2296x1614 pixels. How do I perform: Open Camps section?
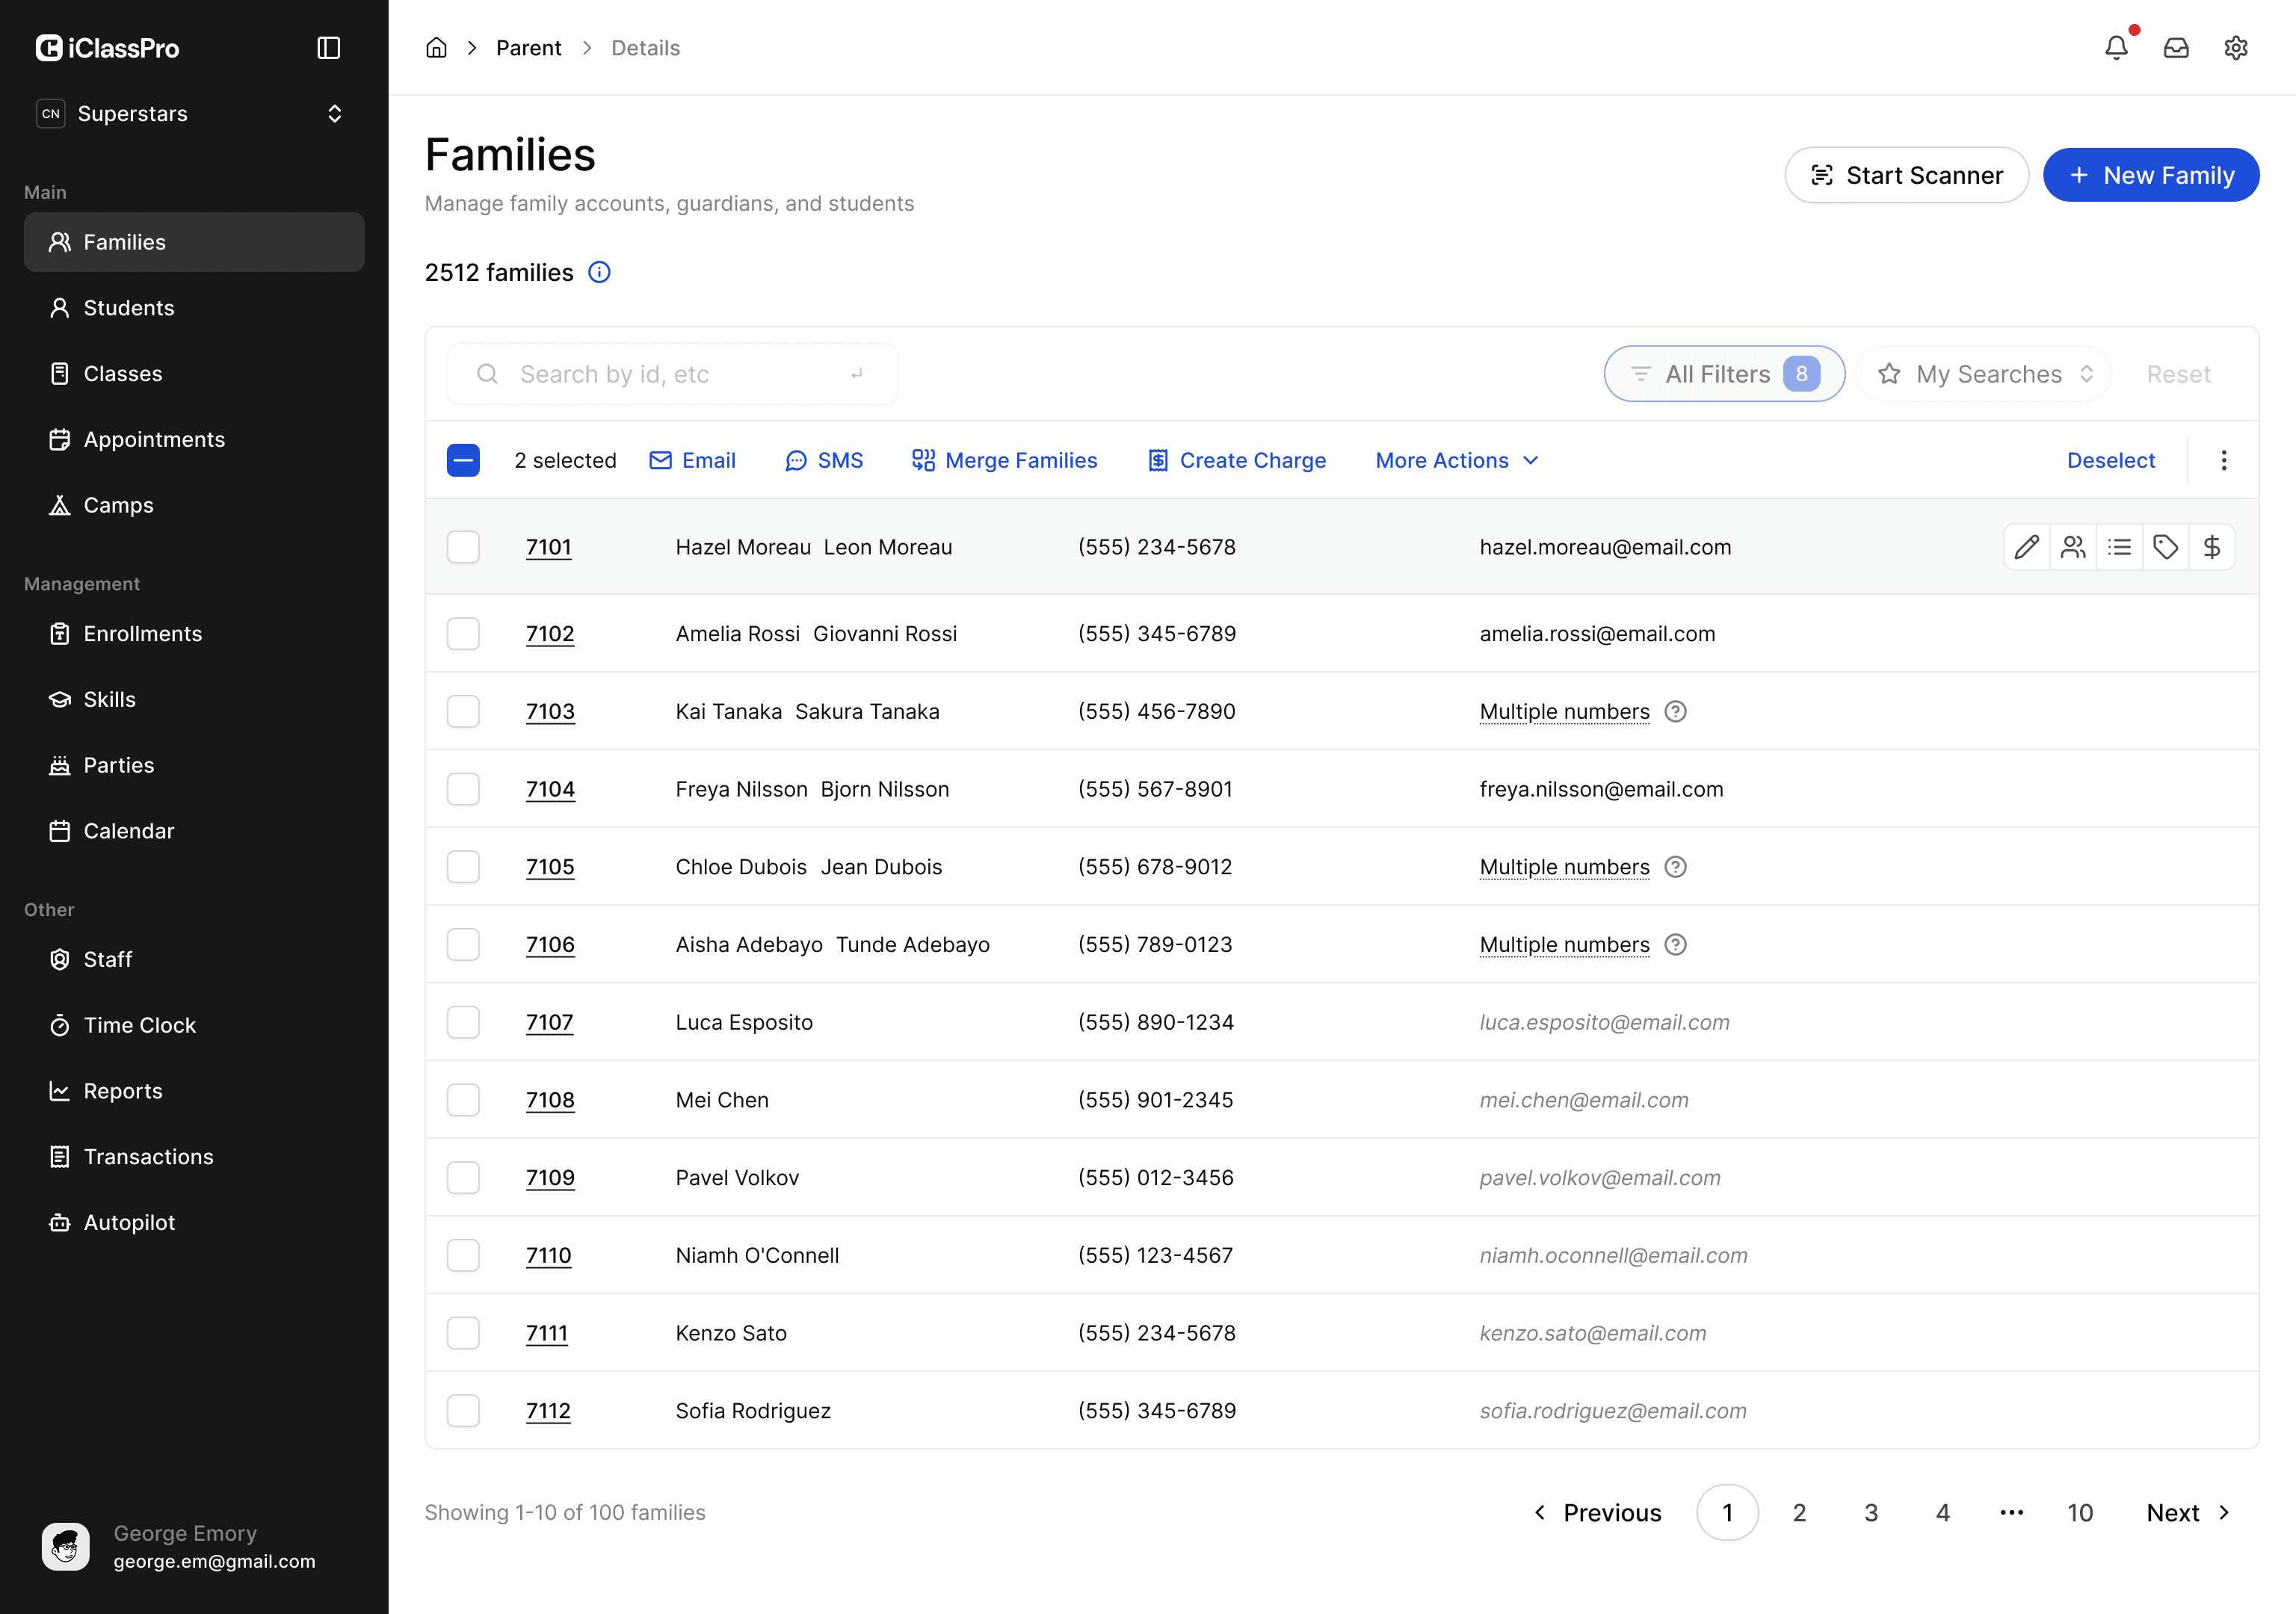click(194, 505)
